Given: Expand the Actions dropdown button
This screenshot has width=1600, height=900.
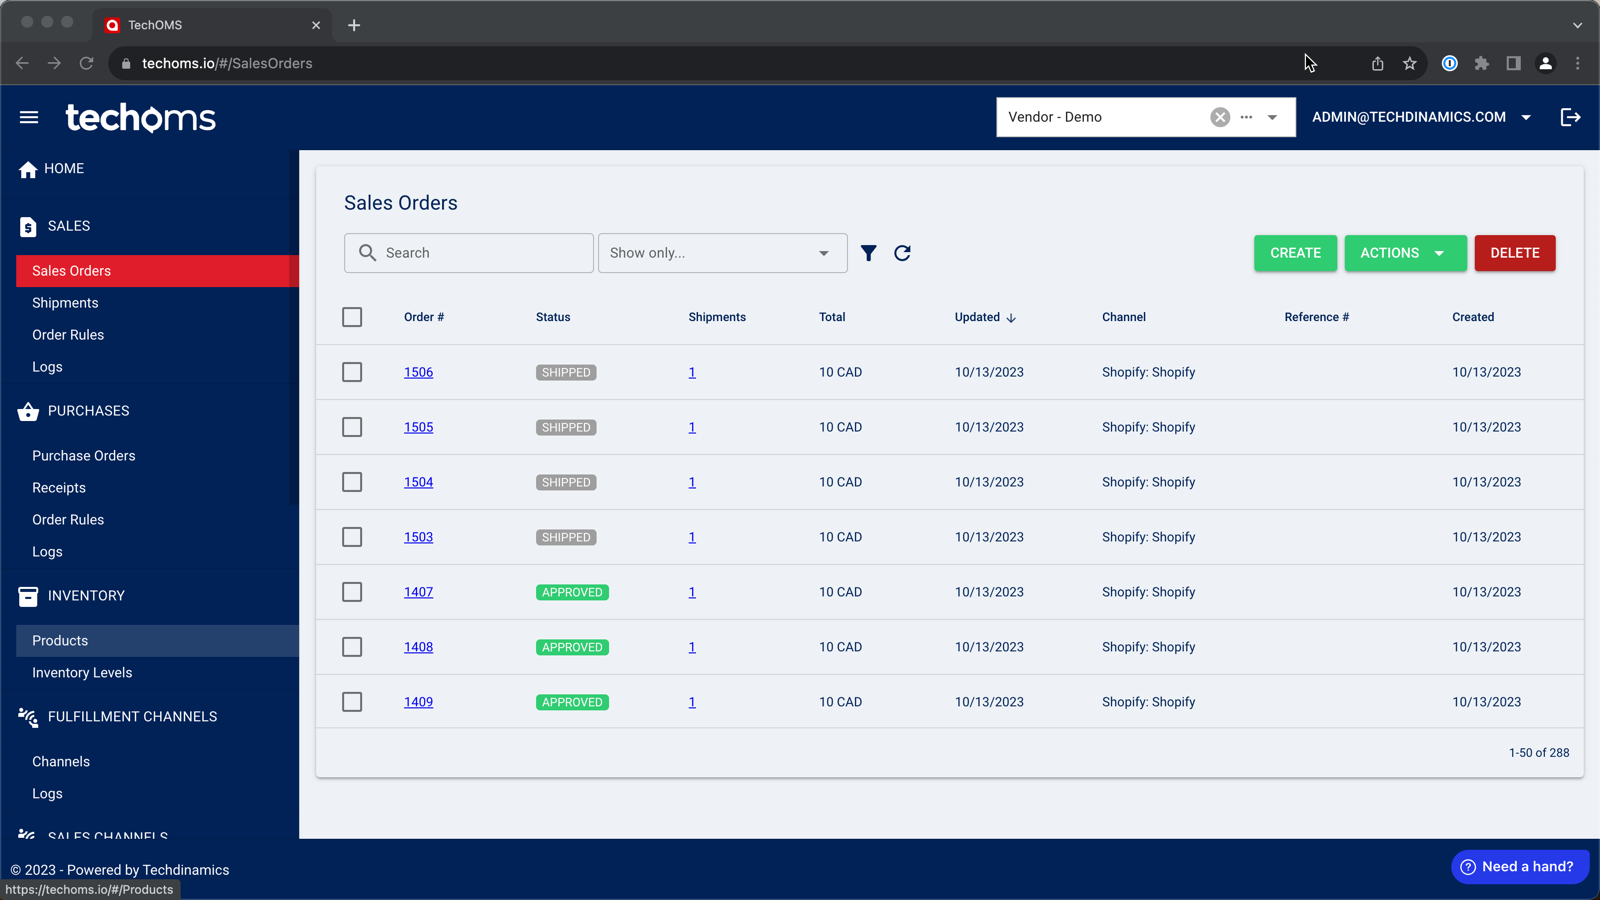Looking at the screenshot, I should point(1404,253).
